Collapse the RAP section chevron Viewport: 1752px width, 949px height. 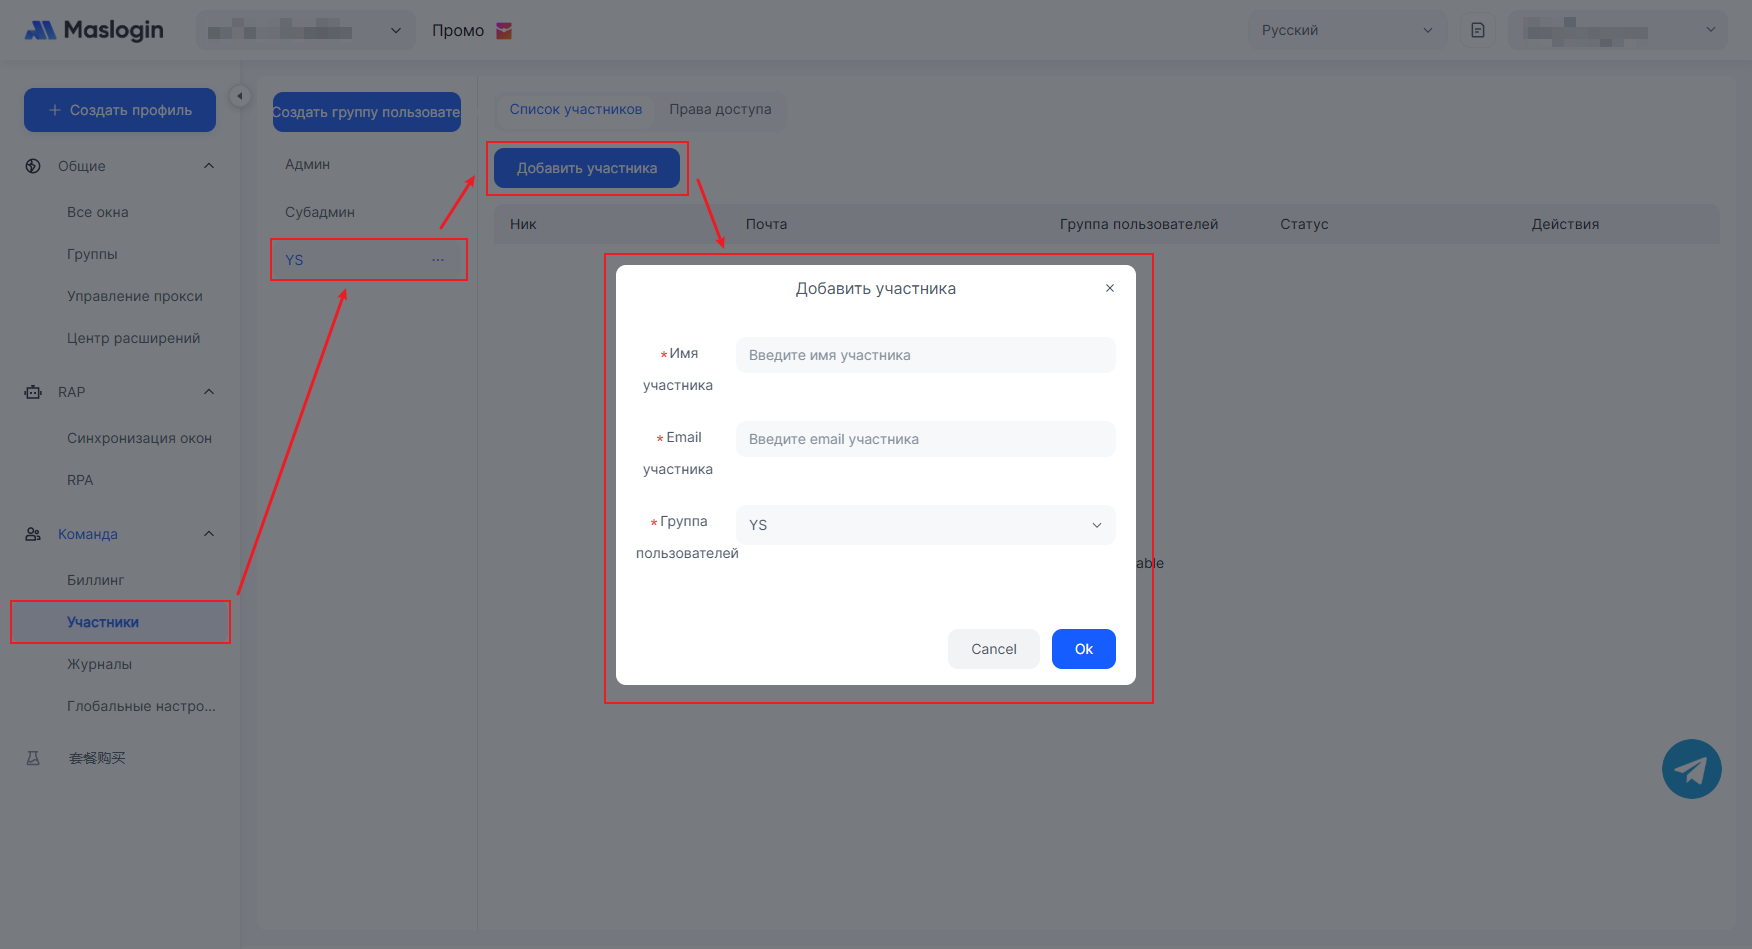coord(209,392)
